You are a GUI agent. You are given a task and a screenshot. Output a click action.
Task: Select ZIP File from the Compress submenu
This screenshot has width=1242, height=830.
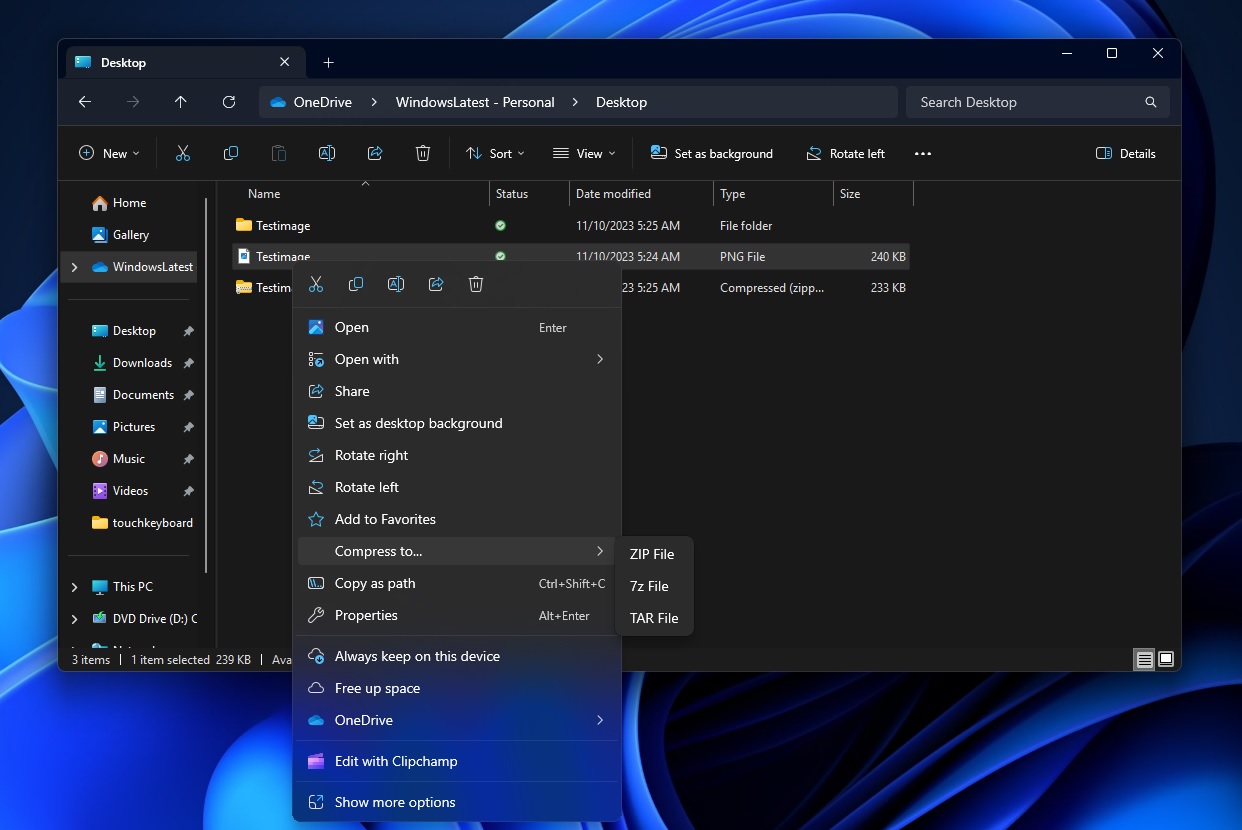point(652,554)
